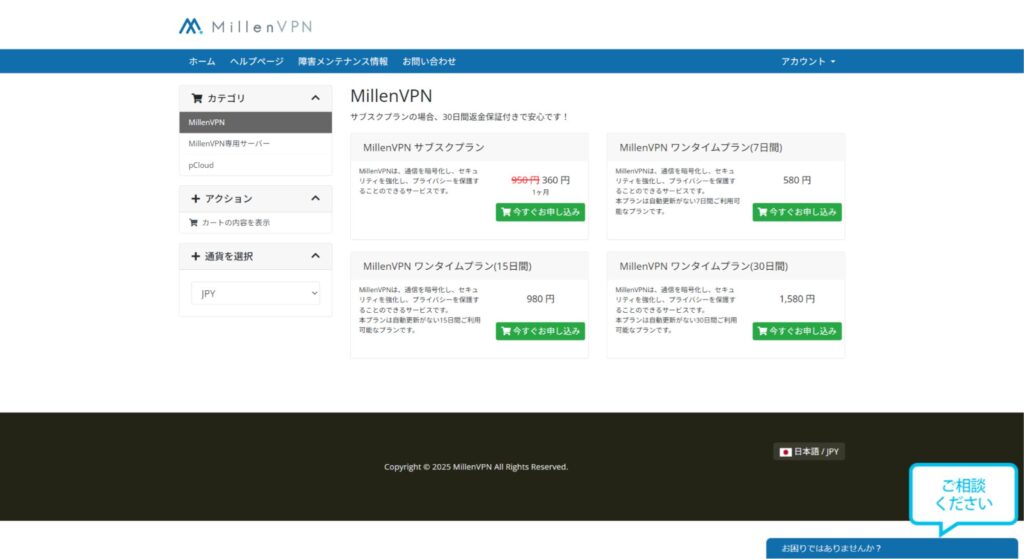Open 障害メンテナンス情報 page

[343, 61]
